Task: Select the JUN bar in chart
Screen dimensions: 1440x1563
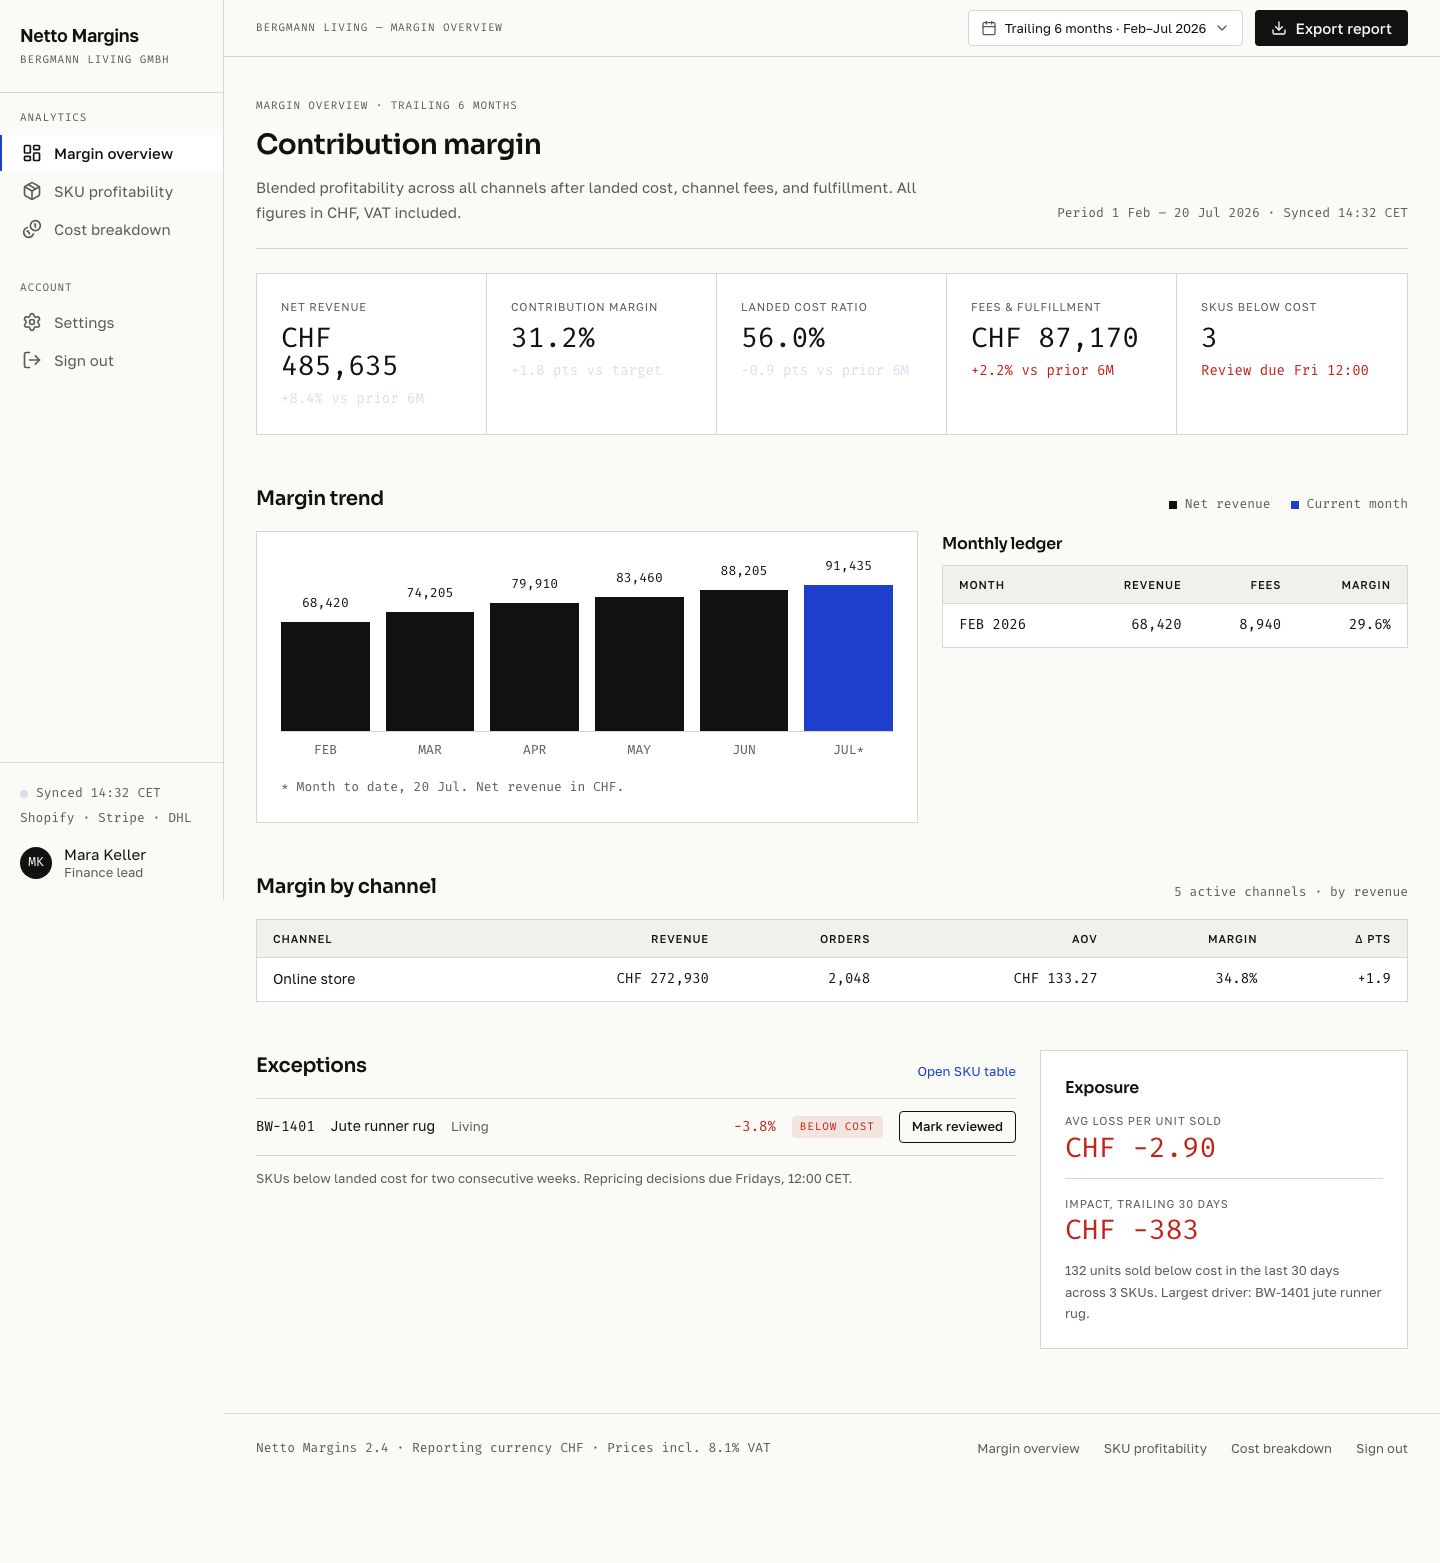Action: click(744, 660)
